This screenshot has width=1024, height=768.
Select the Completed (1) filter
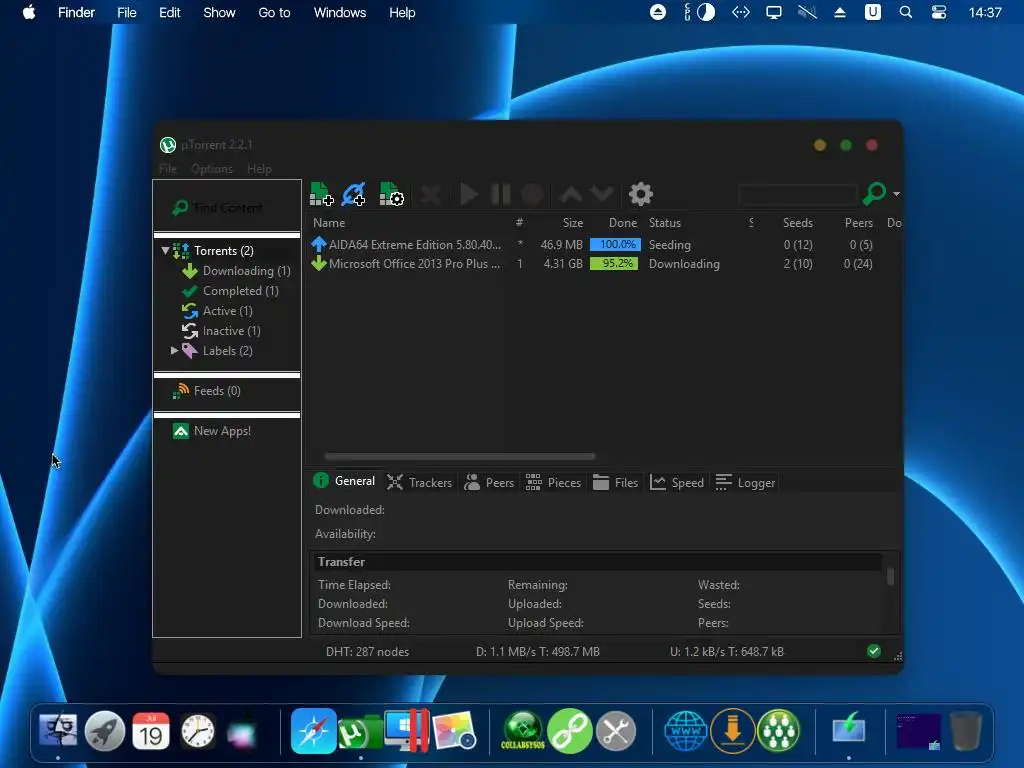pyautogui.click(x=240, y=291)
